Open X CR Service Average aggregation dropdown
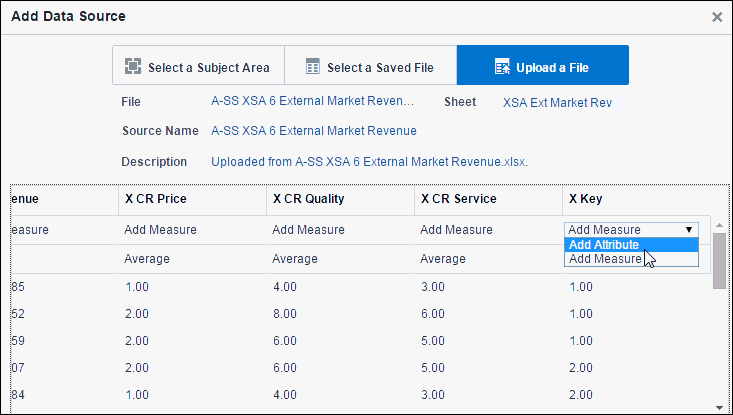Screen dimensions: 733x415 coord(443,258)
